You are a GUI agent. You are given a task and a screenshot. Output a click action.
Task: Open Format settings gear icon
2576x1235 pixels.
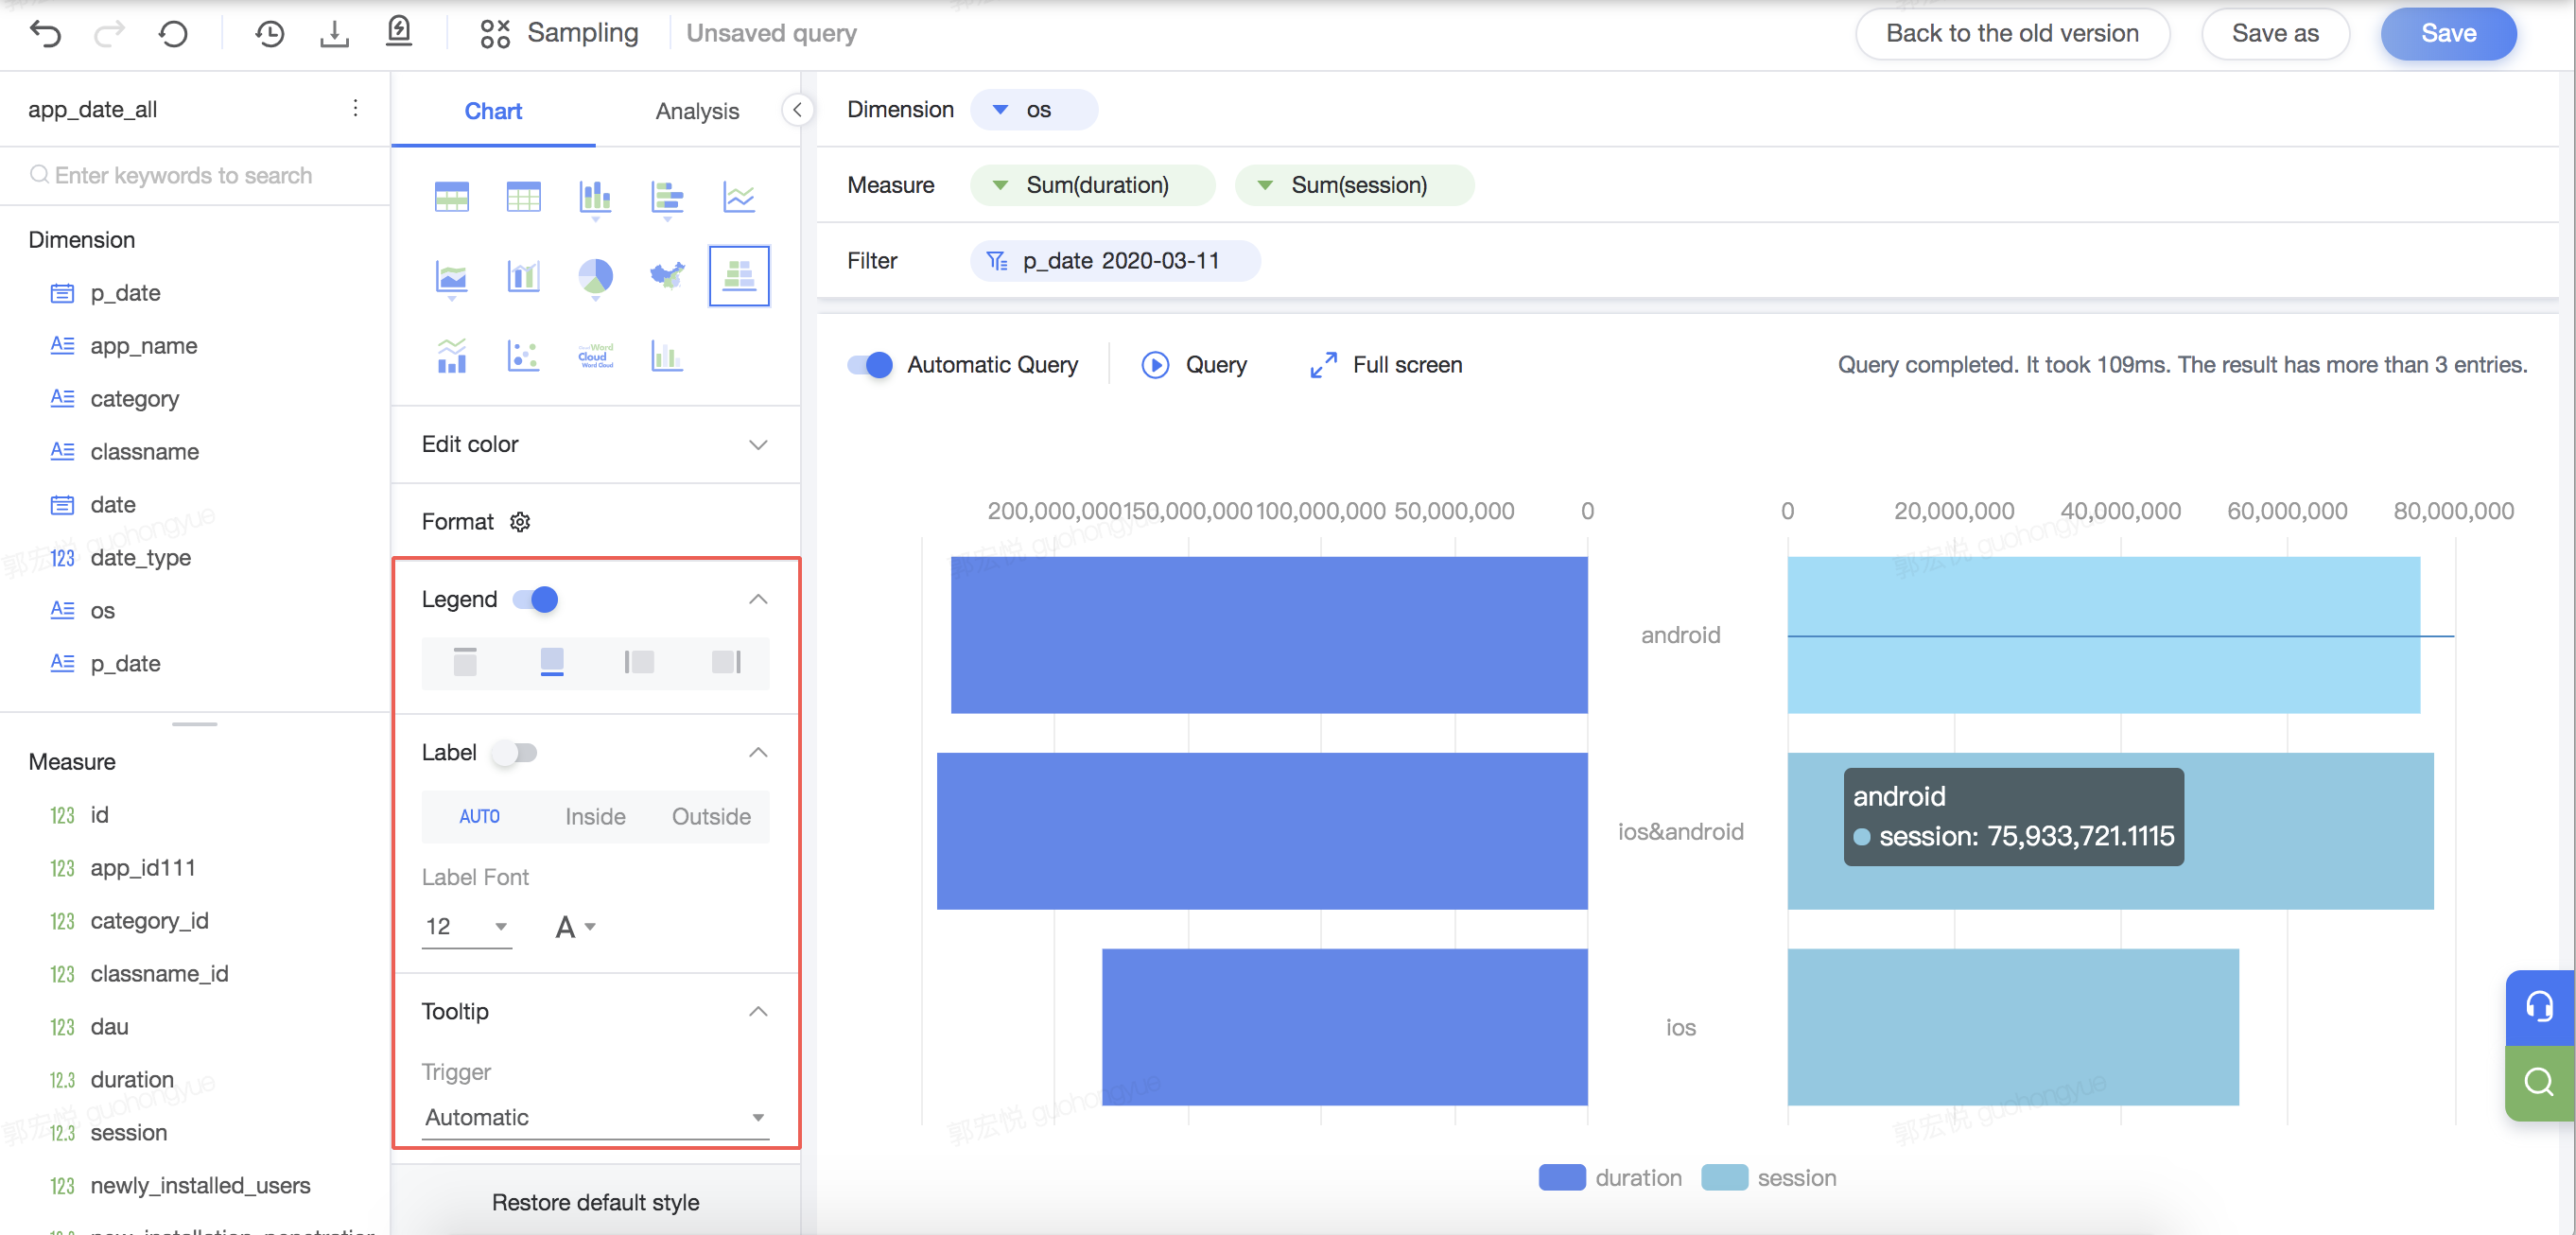click(520, 522)
